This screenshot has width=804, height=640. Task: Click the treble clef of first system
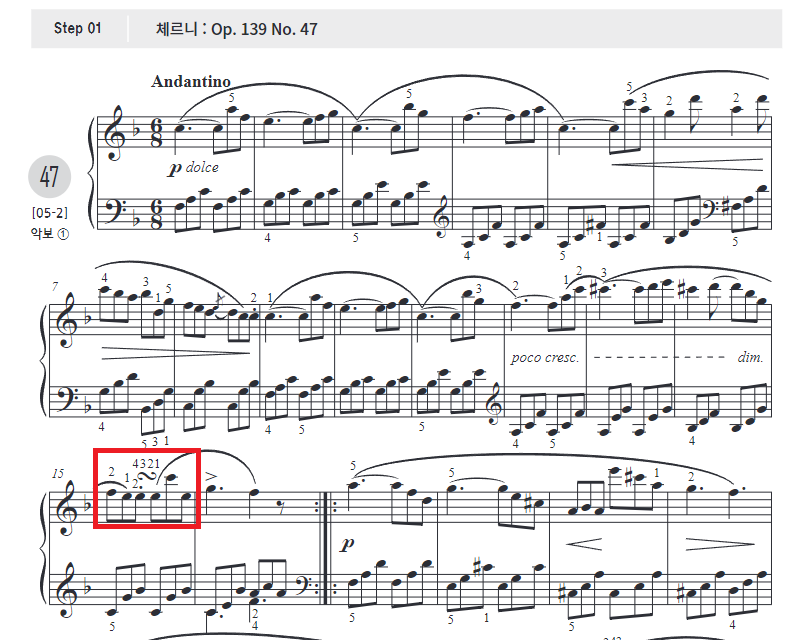click(114, 133)
